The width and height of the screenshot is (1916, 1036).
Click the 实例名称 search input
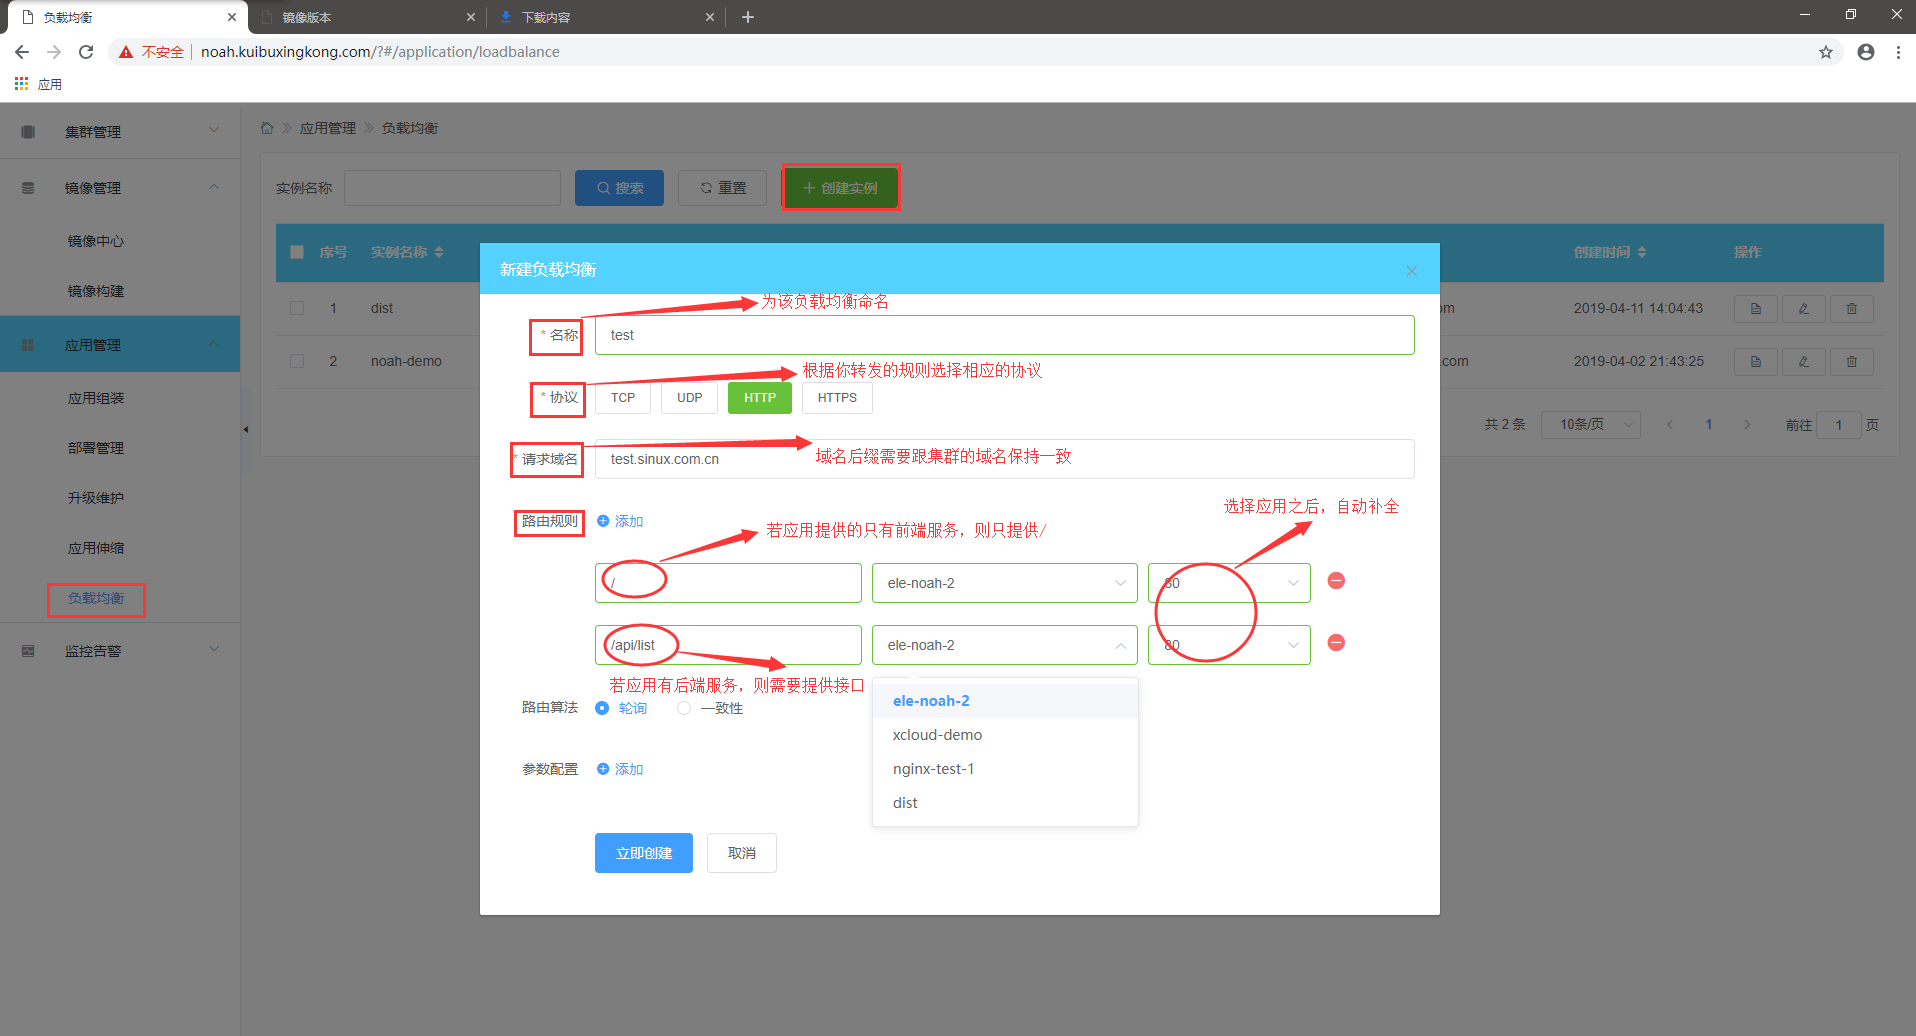pos(452,188)
